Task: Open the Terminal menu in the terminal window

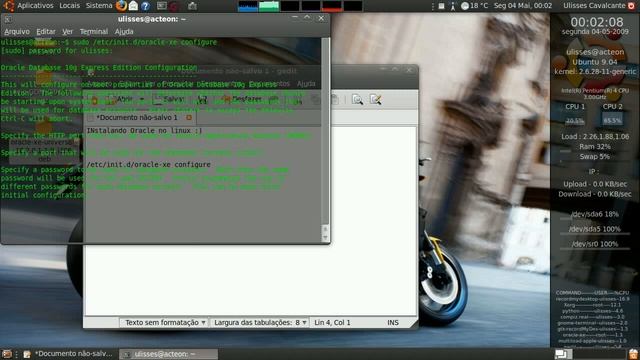Action: [94, 31]
